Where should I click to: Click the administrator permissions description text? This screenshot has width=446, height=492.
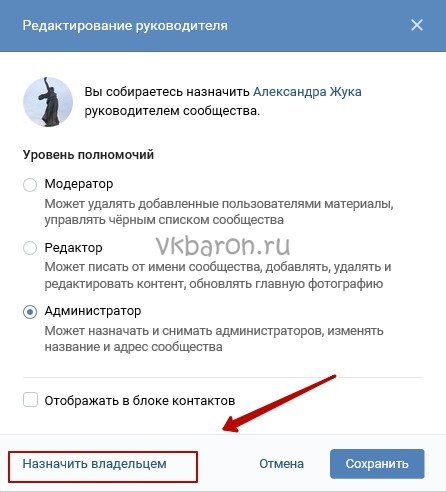(x=214, y=339)
